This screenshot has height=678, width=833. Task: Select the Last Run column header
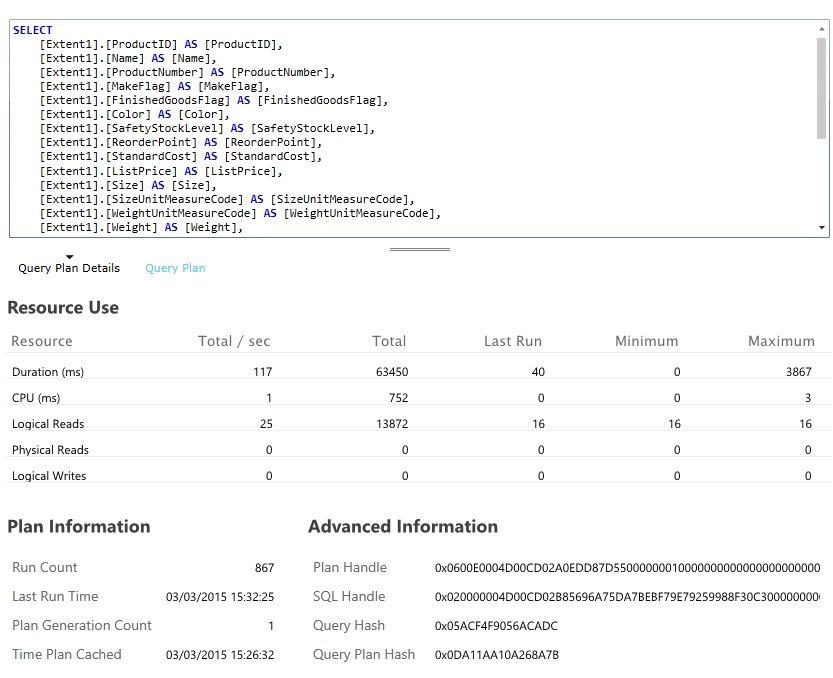pos(512,341)
